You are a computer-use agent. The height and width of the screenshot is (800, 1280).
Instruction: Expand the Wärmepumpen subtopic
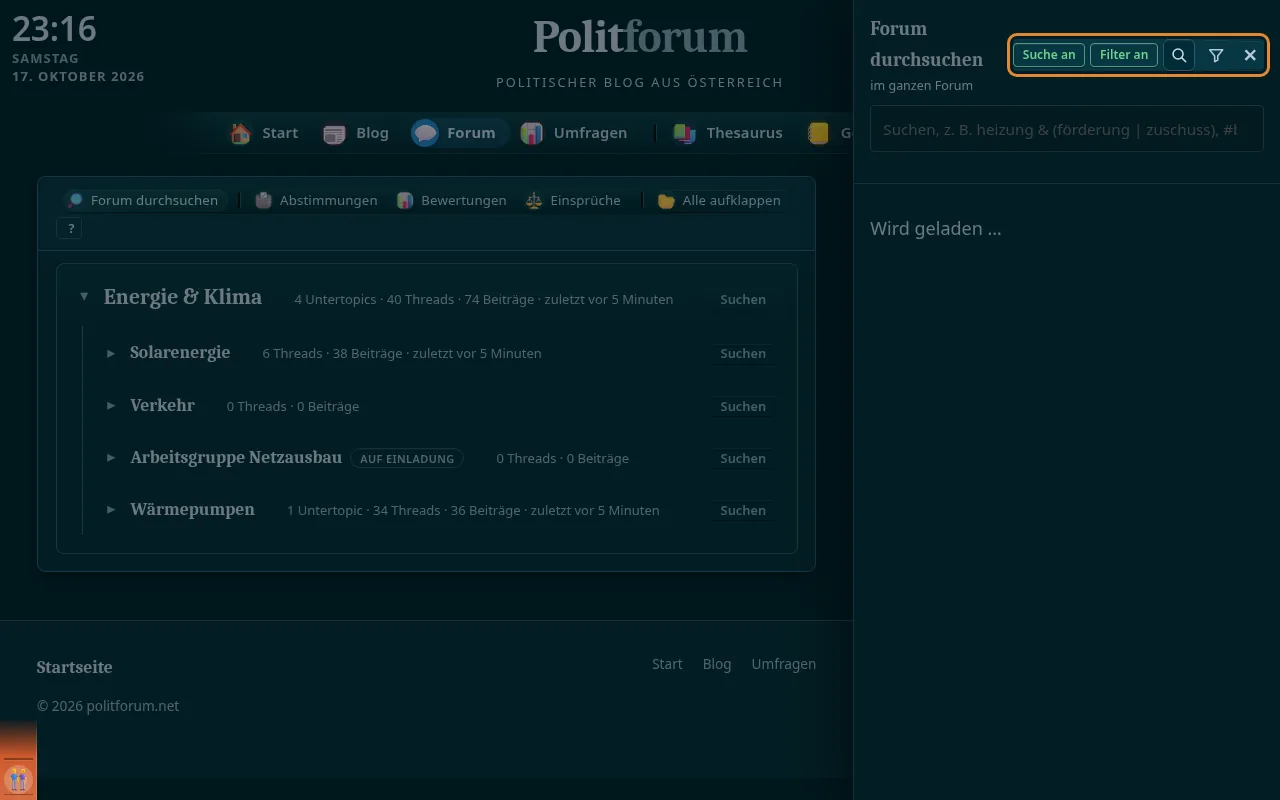click(111, 510)
